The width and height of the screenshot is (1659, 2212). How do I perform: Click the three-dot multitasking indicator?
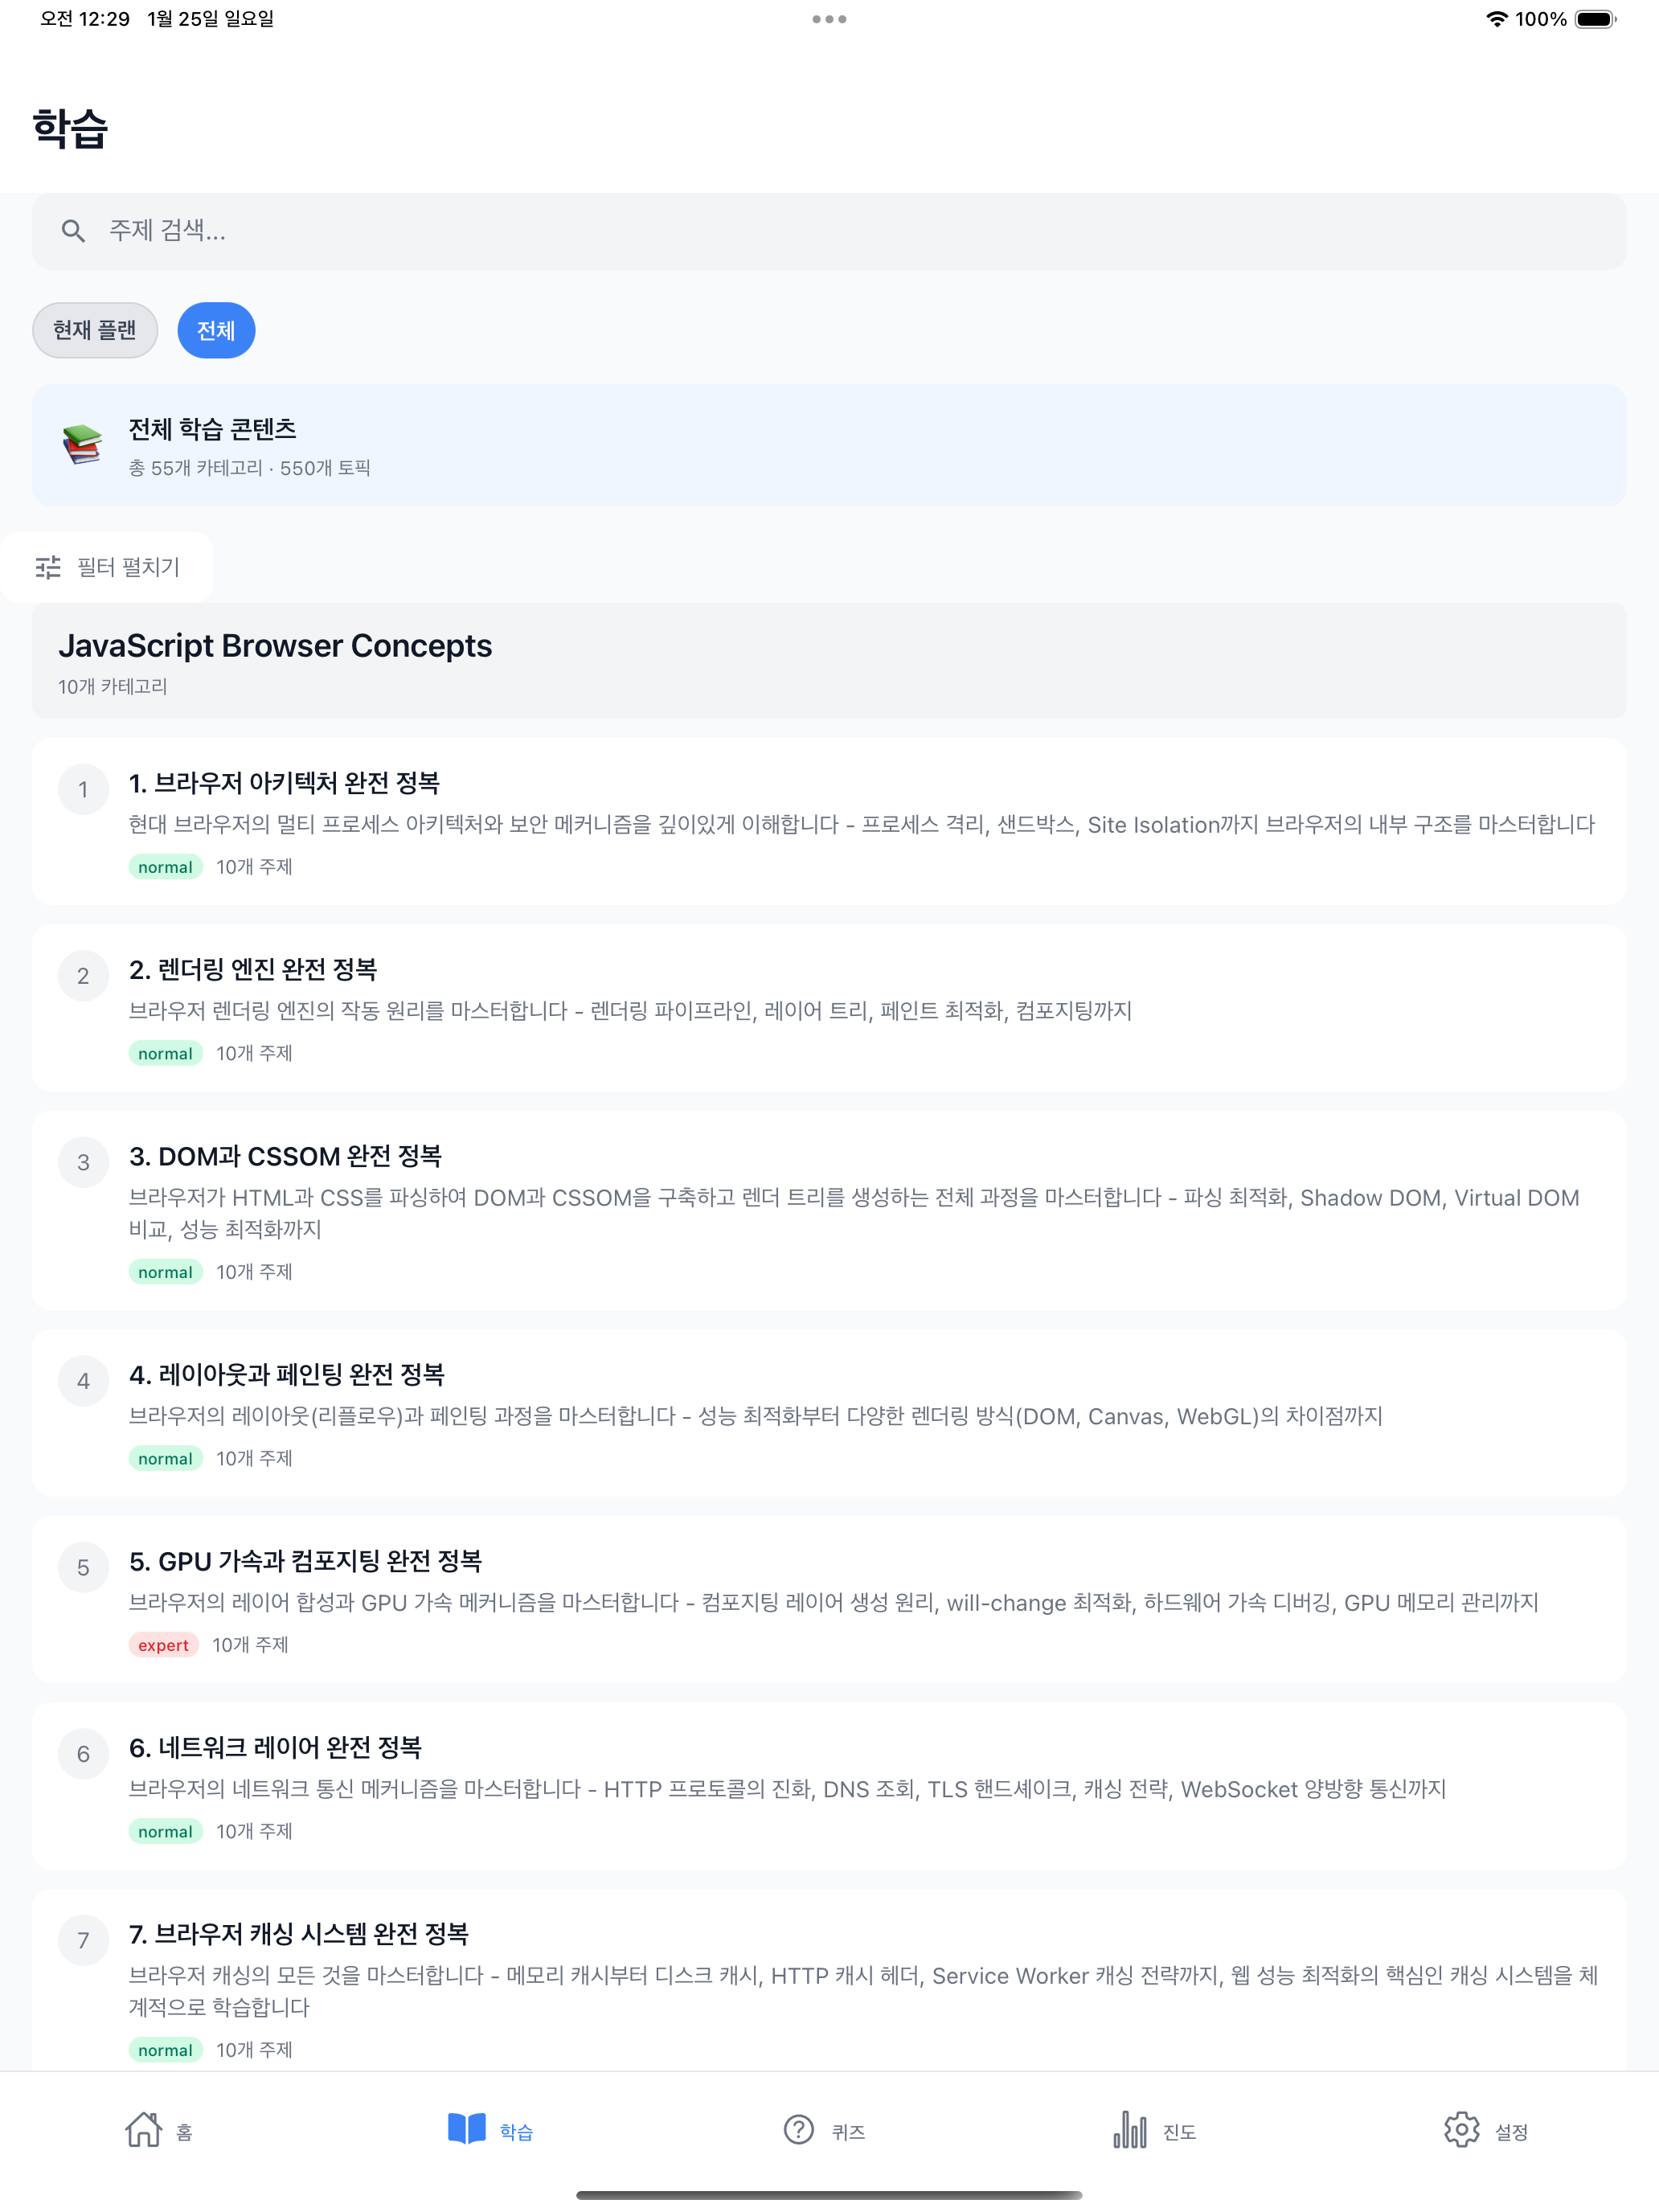coord(829,19)
